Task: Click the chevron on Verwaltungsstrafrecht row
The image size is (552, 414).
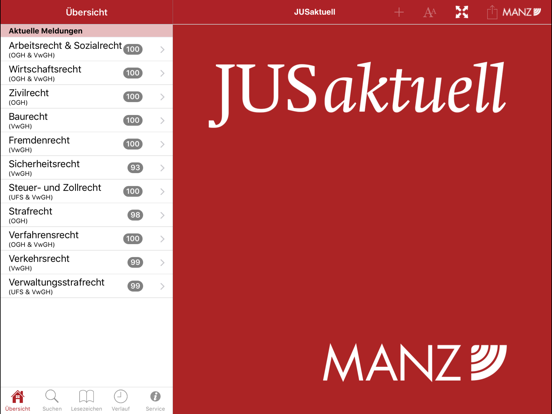Action: 162,286
